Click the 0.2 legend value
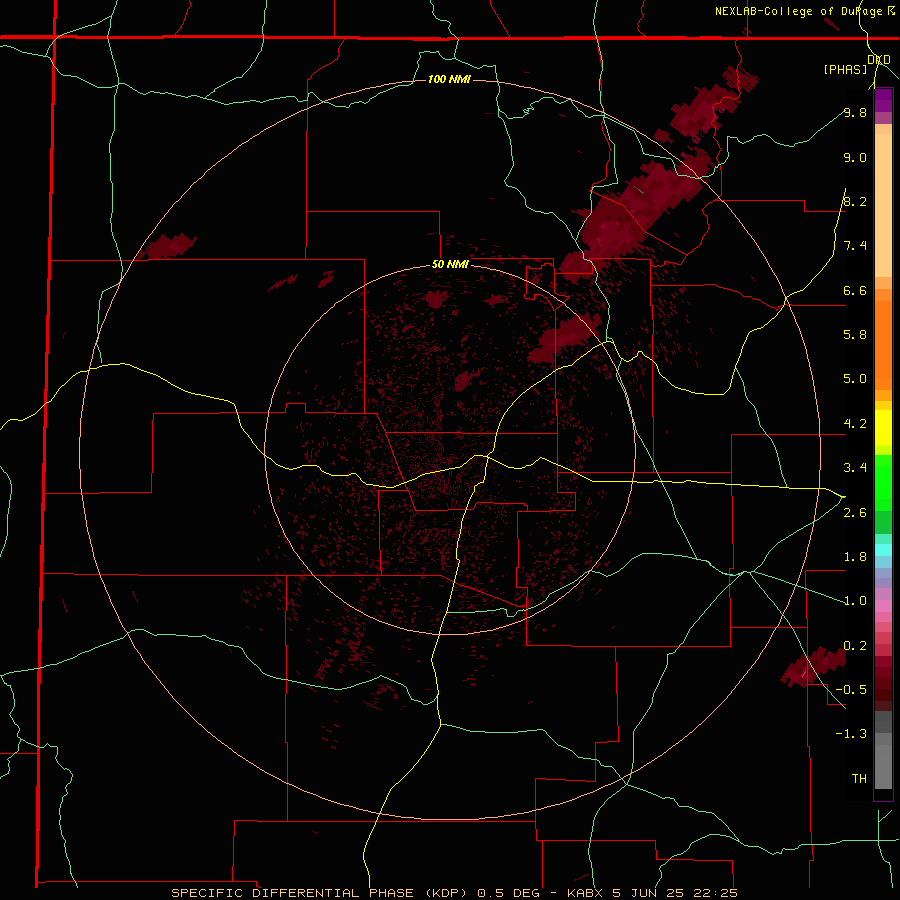The width and height of the screenshot is (900, 900). click(855, 646)
